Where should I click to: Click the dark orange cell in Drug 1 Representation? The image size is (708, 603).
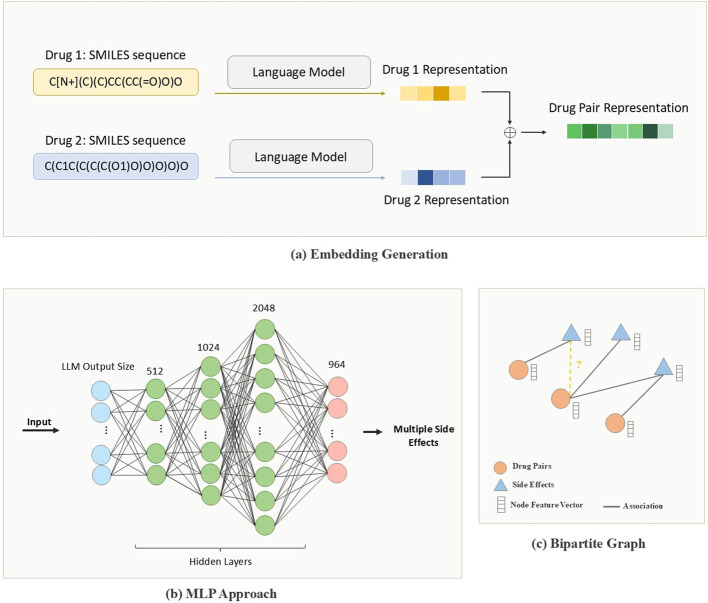point(441,93)
